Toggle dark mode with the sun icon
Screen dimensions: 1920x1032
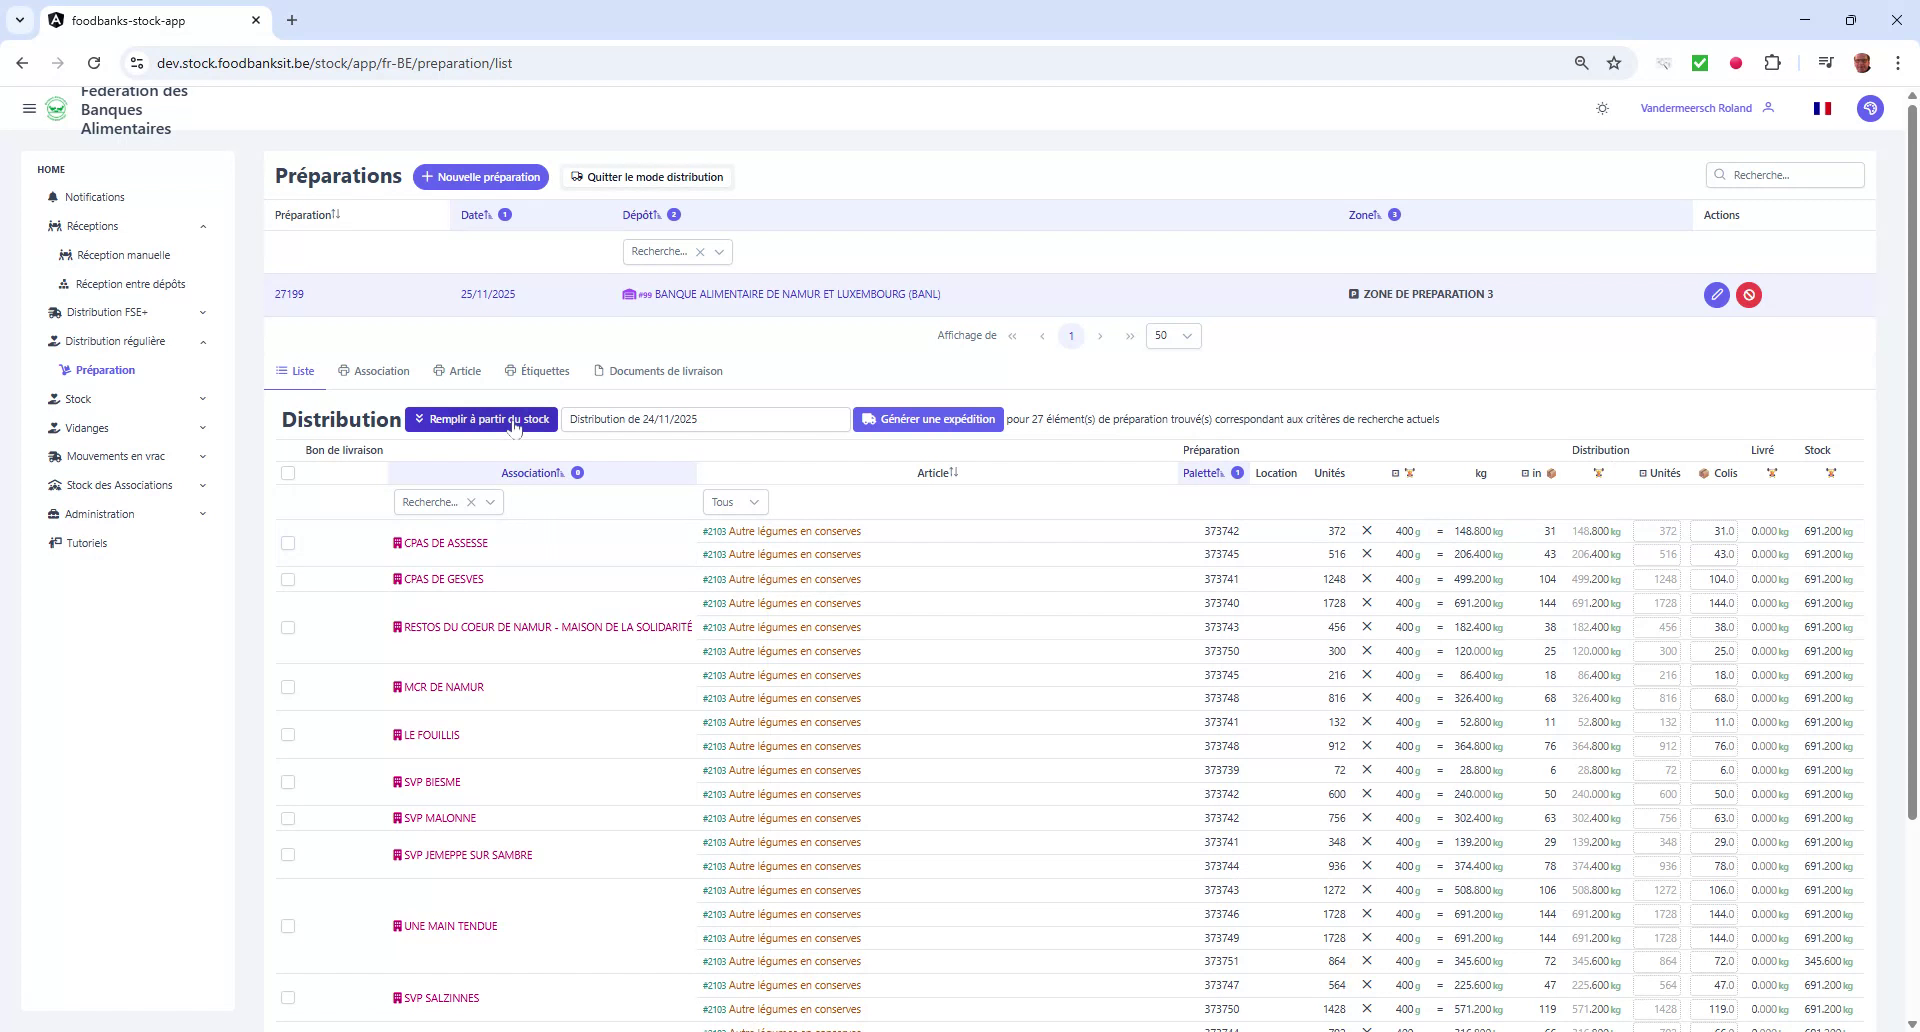point(1602,108)
